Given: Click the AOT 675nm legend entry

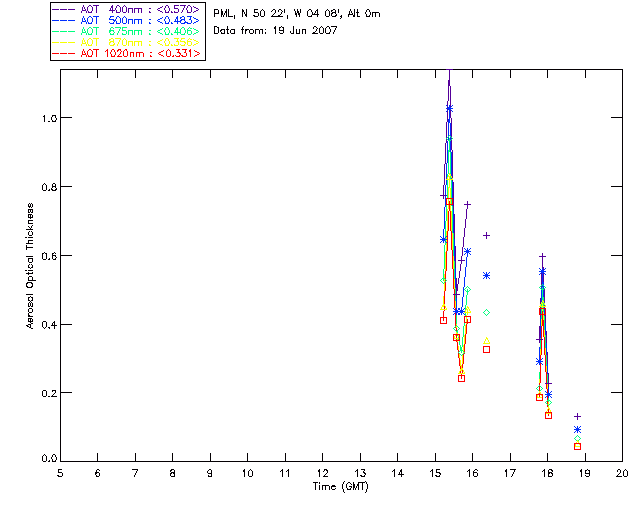Looking at the screenshot, I should (127, 31).
